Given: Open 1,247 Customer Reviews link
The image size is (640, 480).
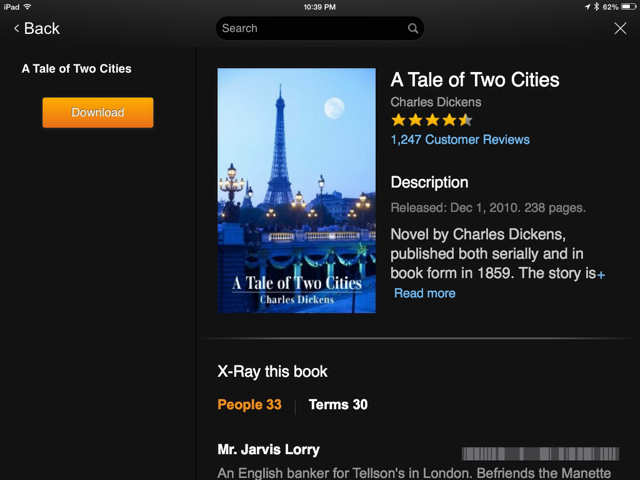Looking at the screenshot, I should point(460,140).
